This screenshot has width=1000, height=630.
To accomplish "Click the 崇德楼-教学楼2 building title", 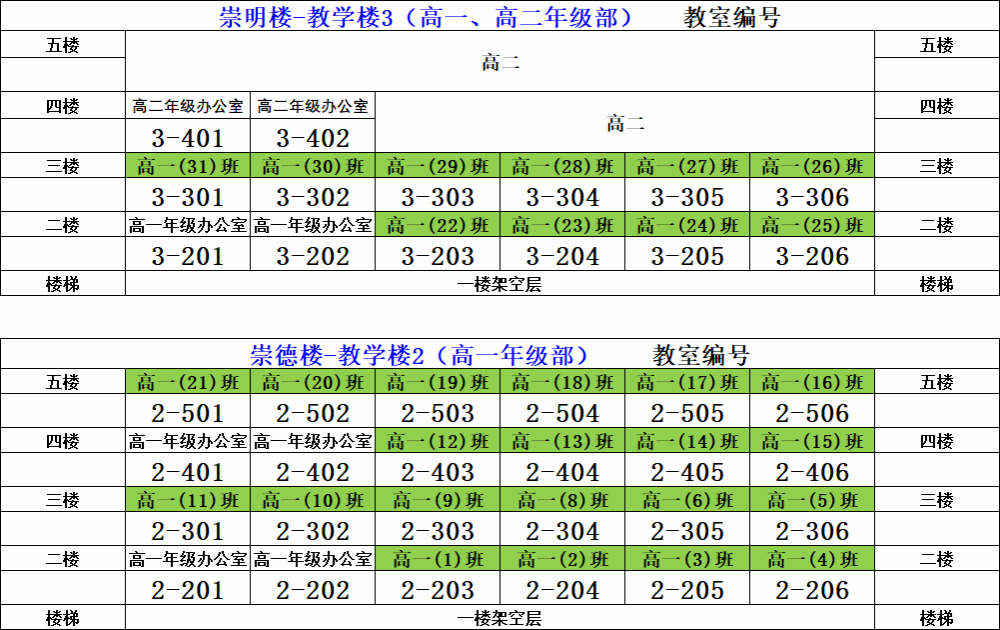I will click(419, 355).
